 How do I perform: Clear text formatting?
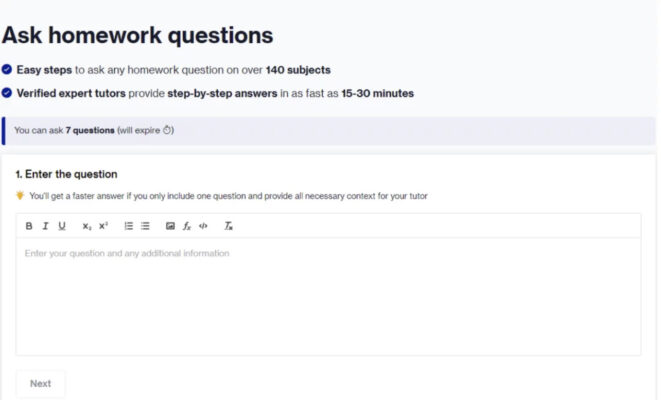[x=228, y=226]
